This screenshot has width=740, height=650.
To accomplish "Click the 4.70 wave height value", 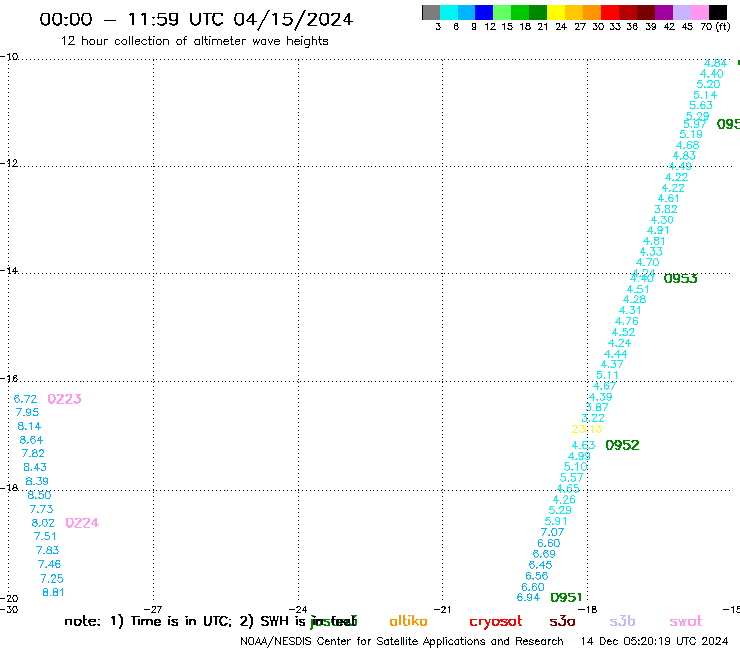I will point(648,262).
